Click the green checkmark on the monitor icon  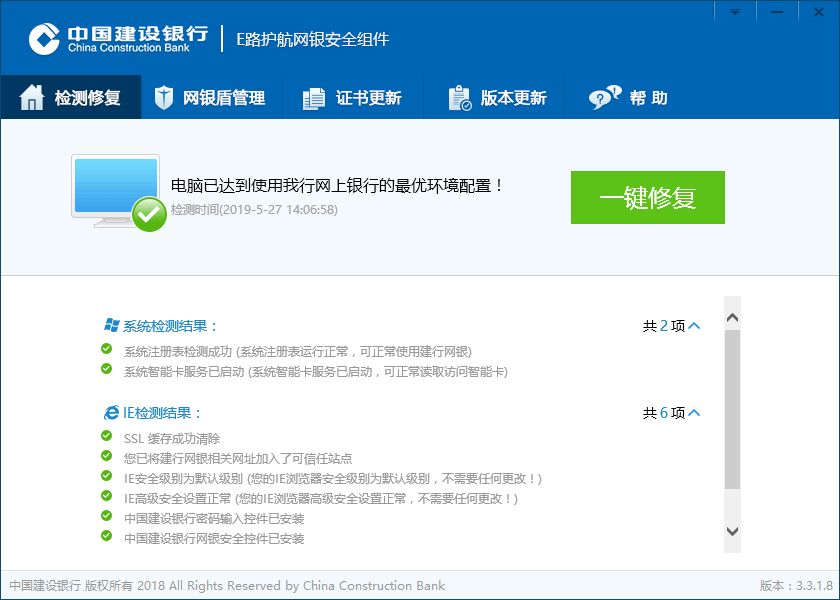pos(148,214)
